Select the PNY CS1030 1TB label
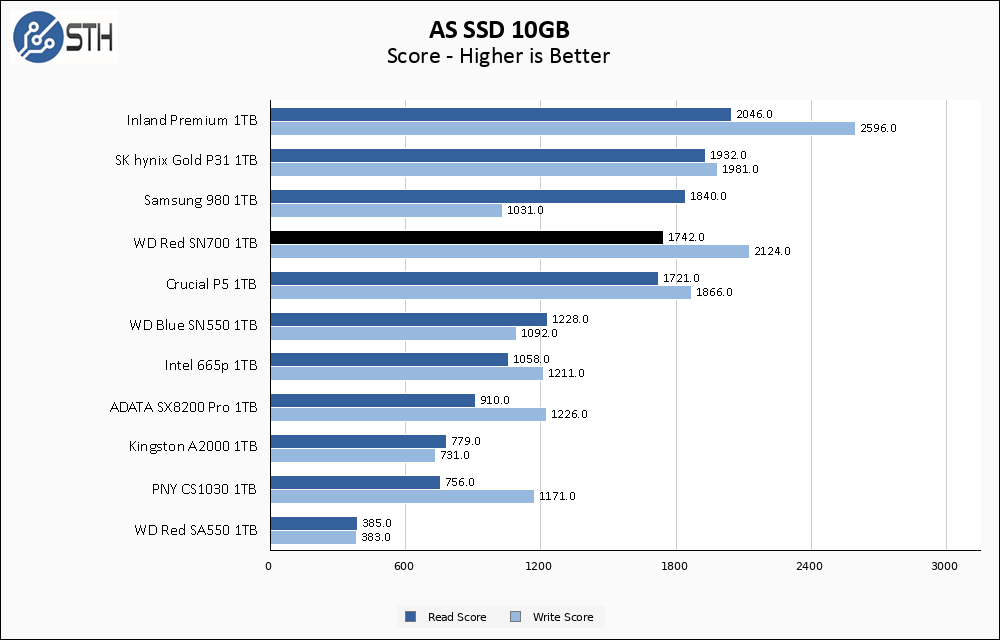1000x640 pixels. click(x=205, y=489)
